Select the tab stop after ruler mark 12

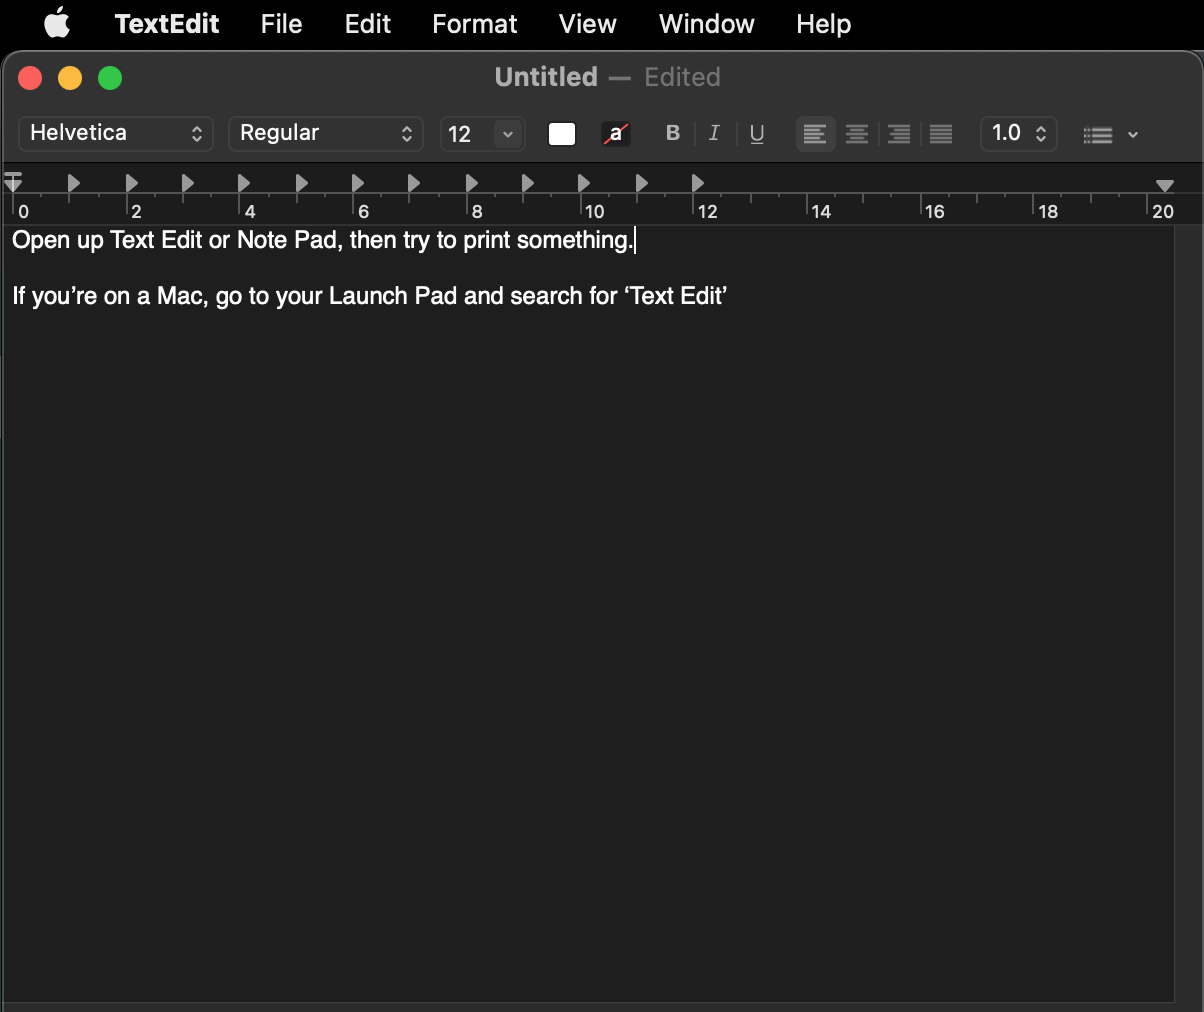[698, 183]
